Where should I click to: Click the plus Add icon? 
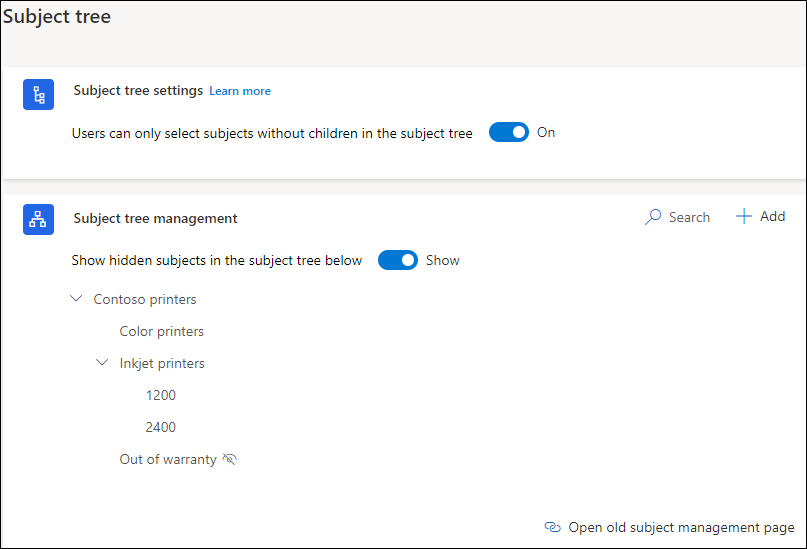click(744, 216)
